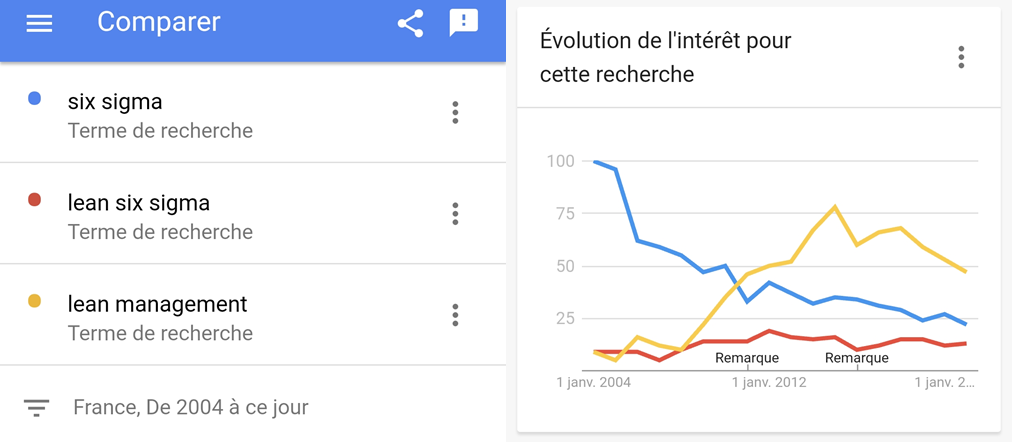Click the yellow lean management dot
The width and height of the screenshot is (1012, 442).
34,301
